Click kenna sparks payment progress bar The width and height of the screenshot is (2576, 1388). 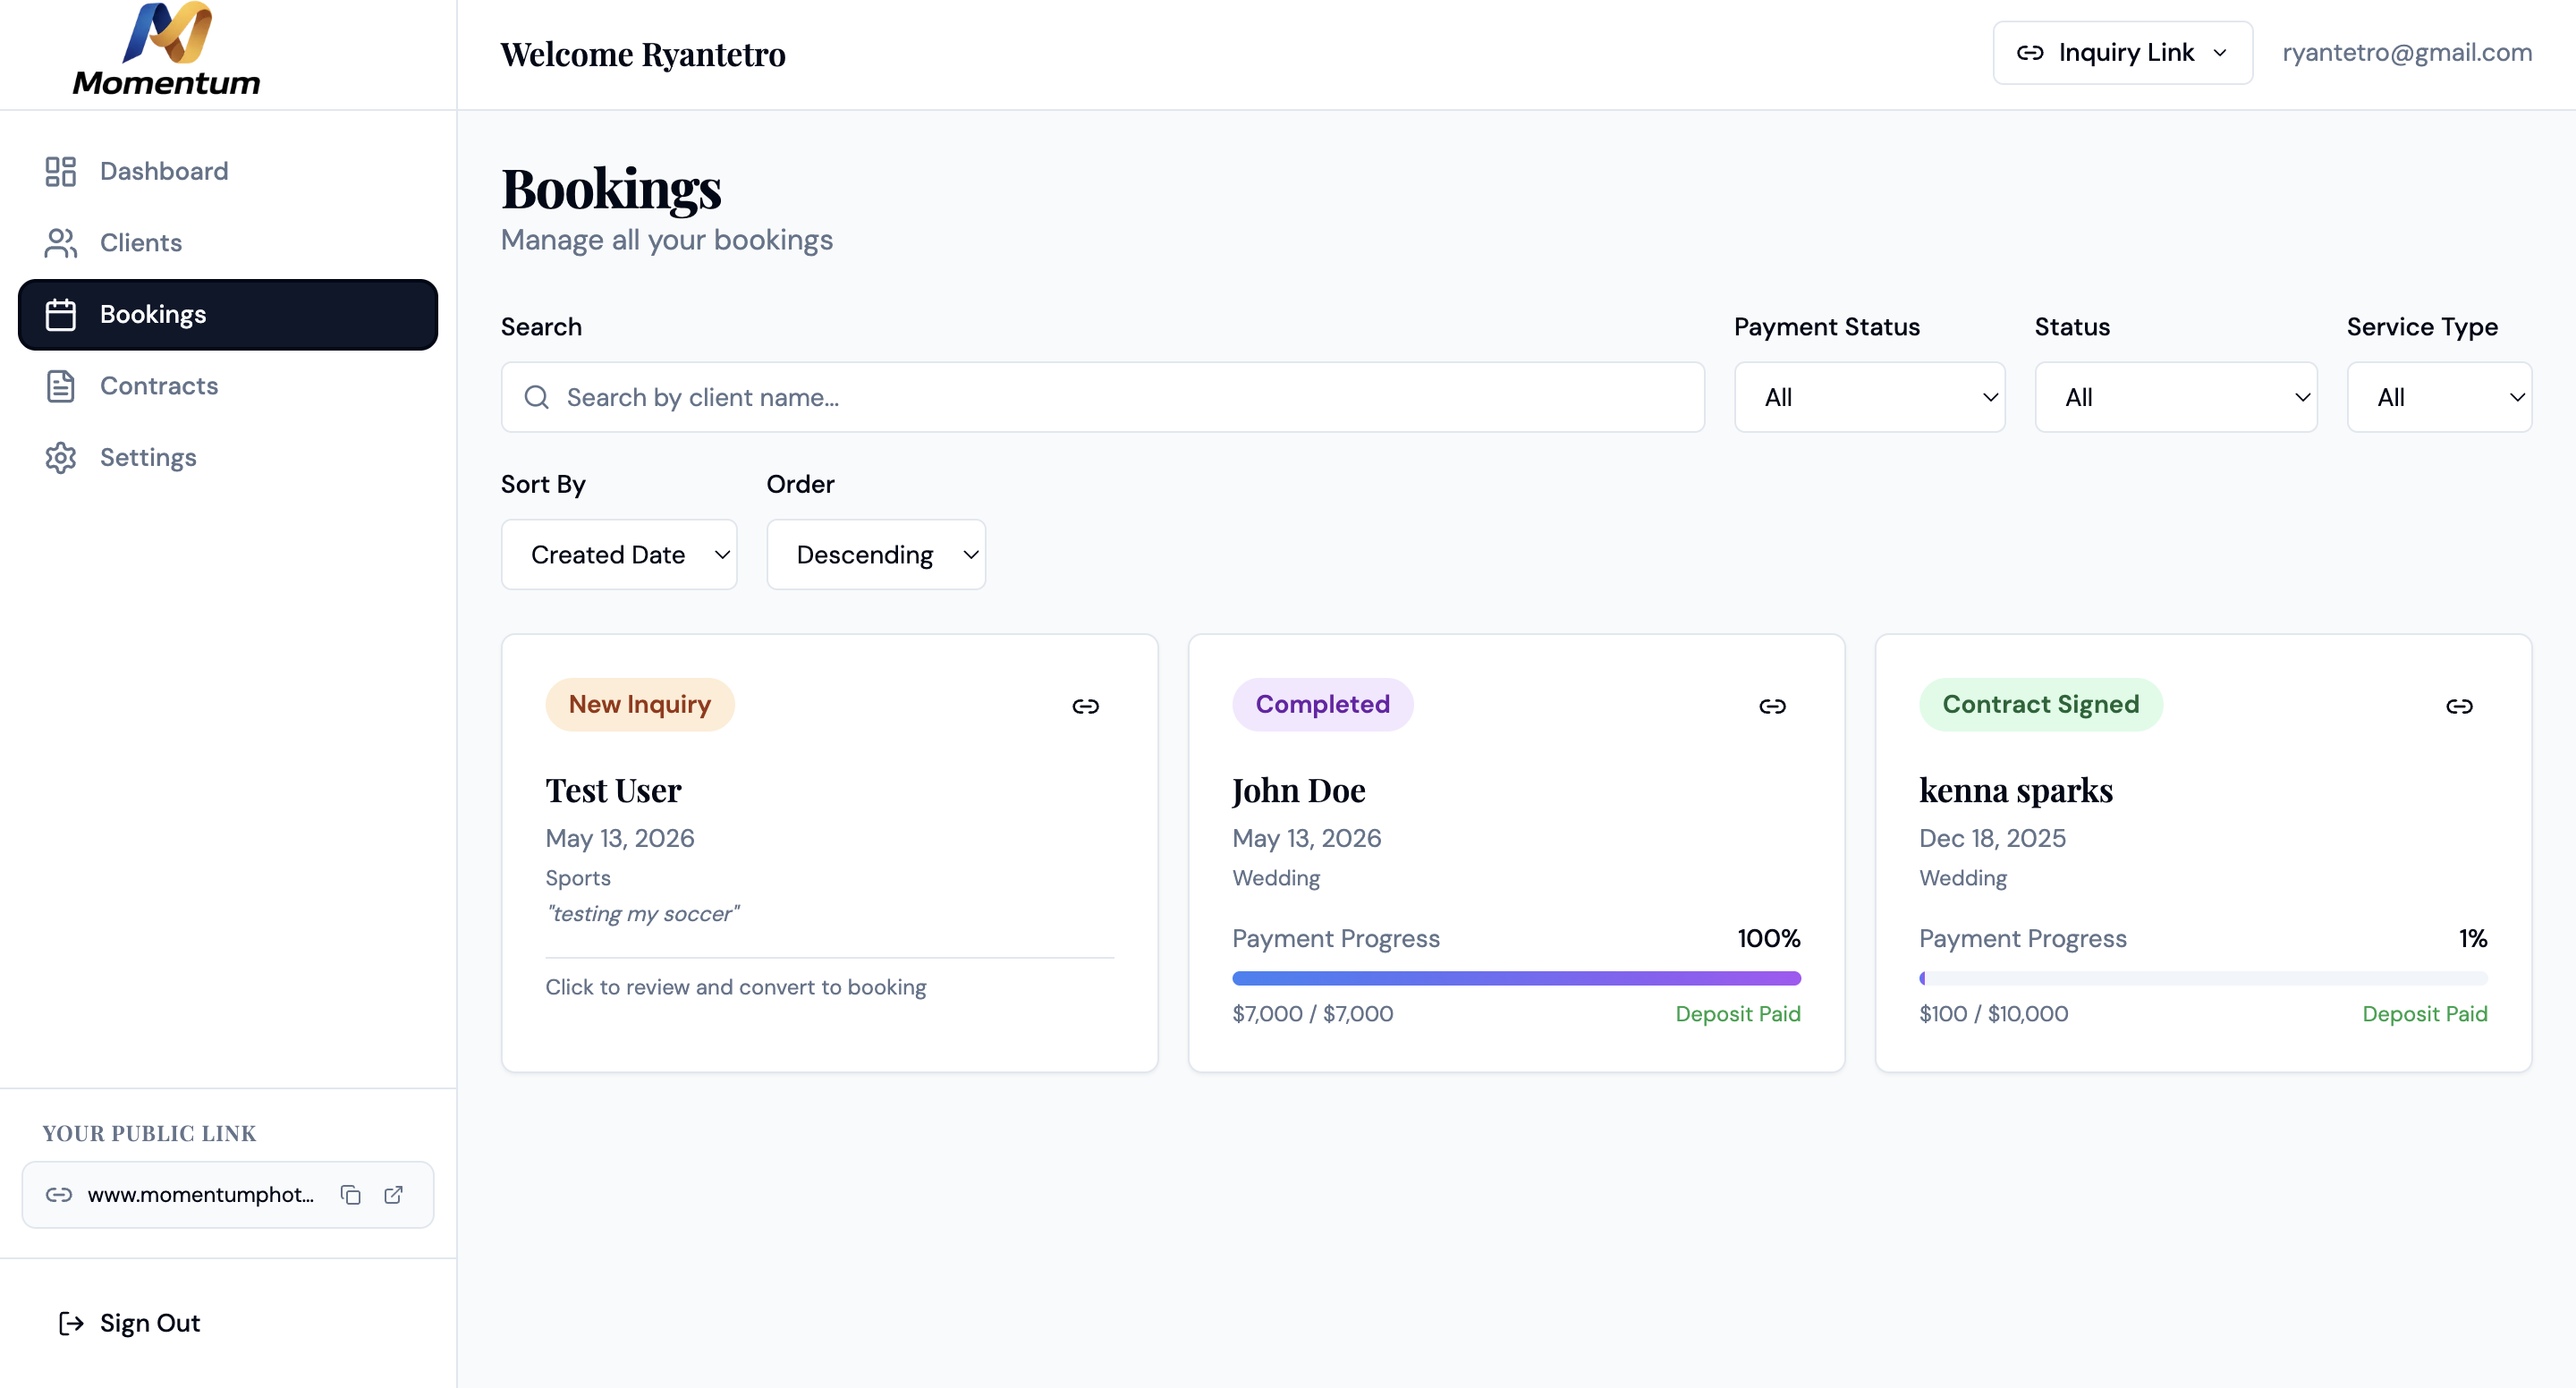pos(2203,978)
